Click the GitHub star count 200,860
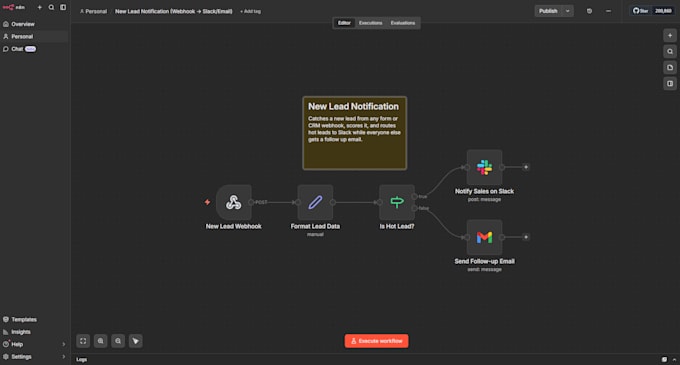 point(663,11)
